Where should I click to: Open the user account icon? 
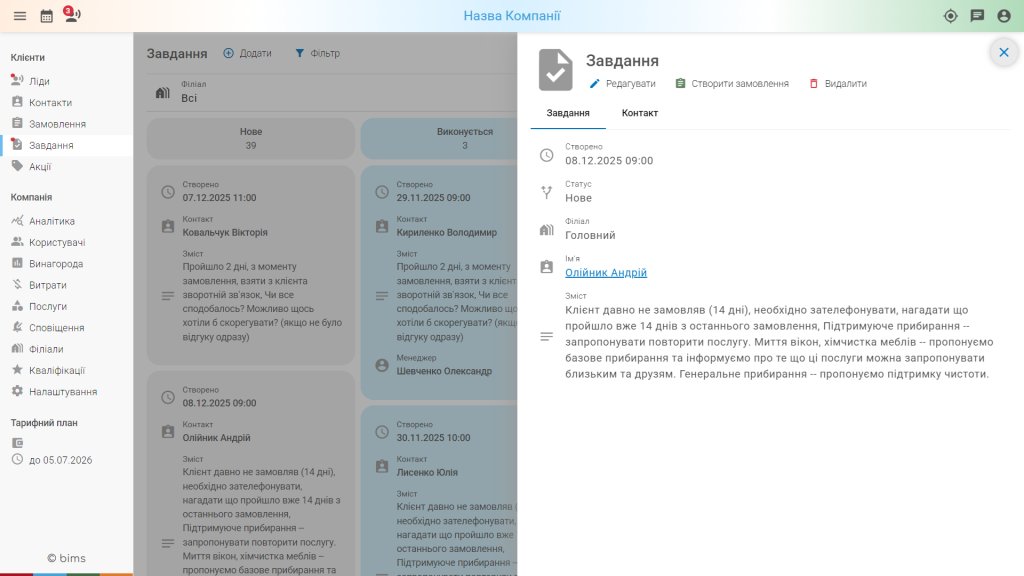click(x=1004, y=16)
